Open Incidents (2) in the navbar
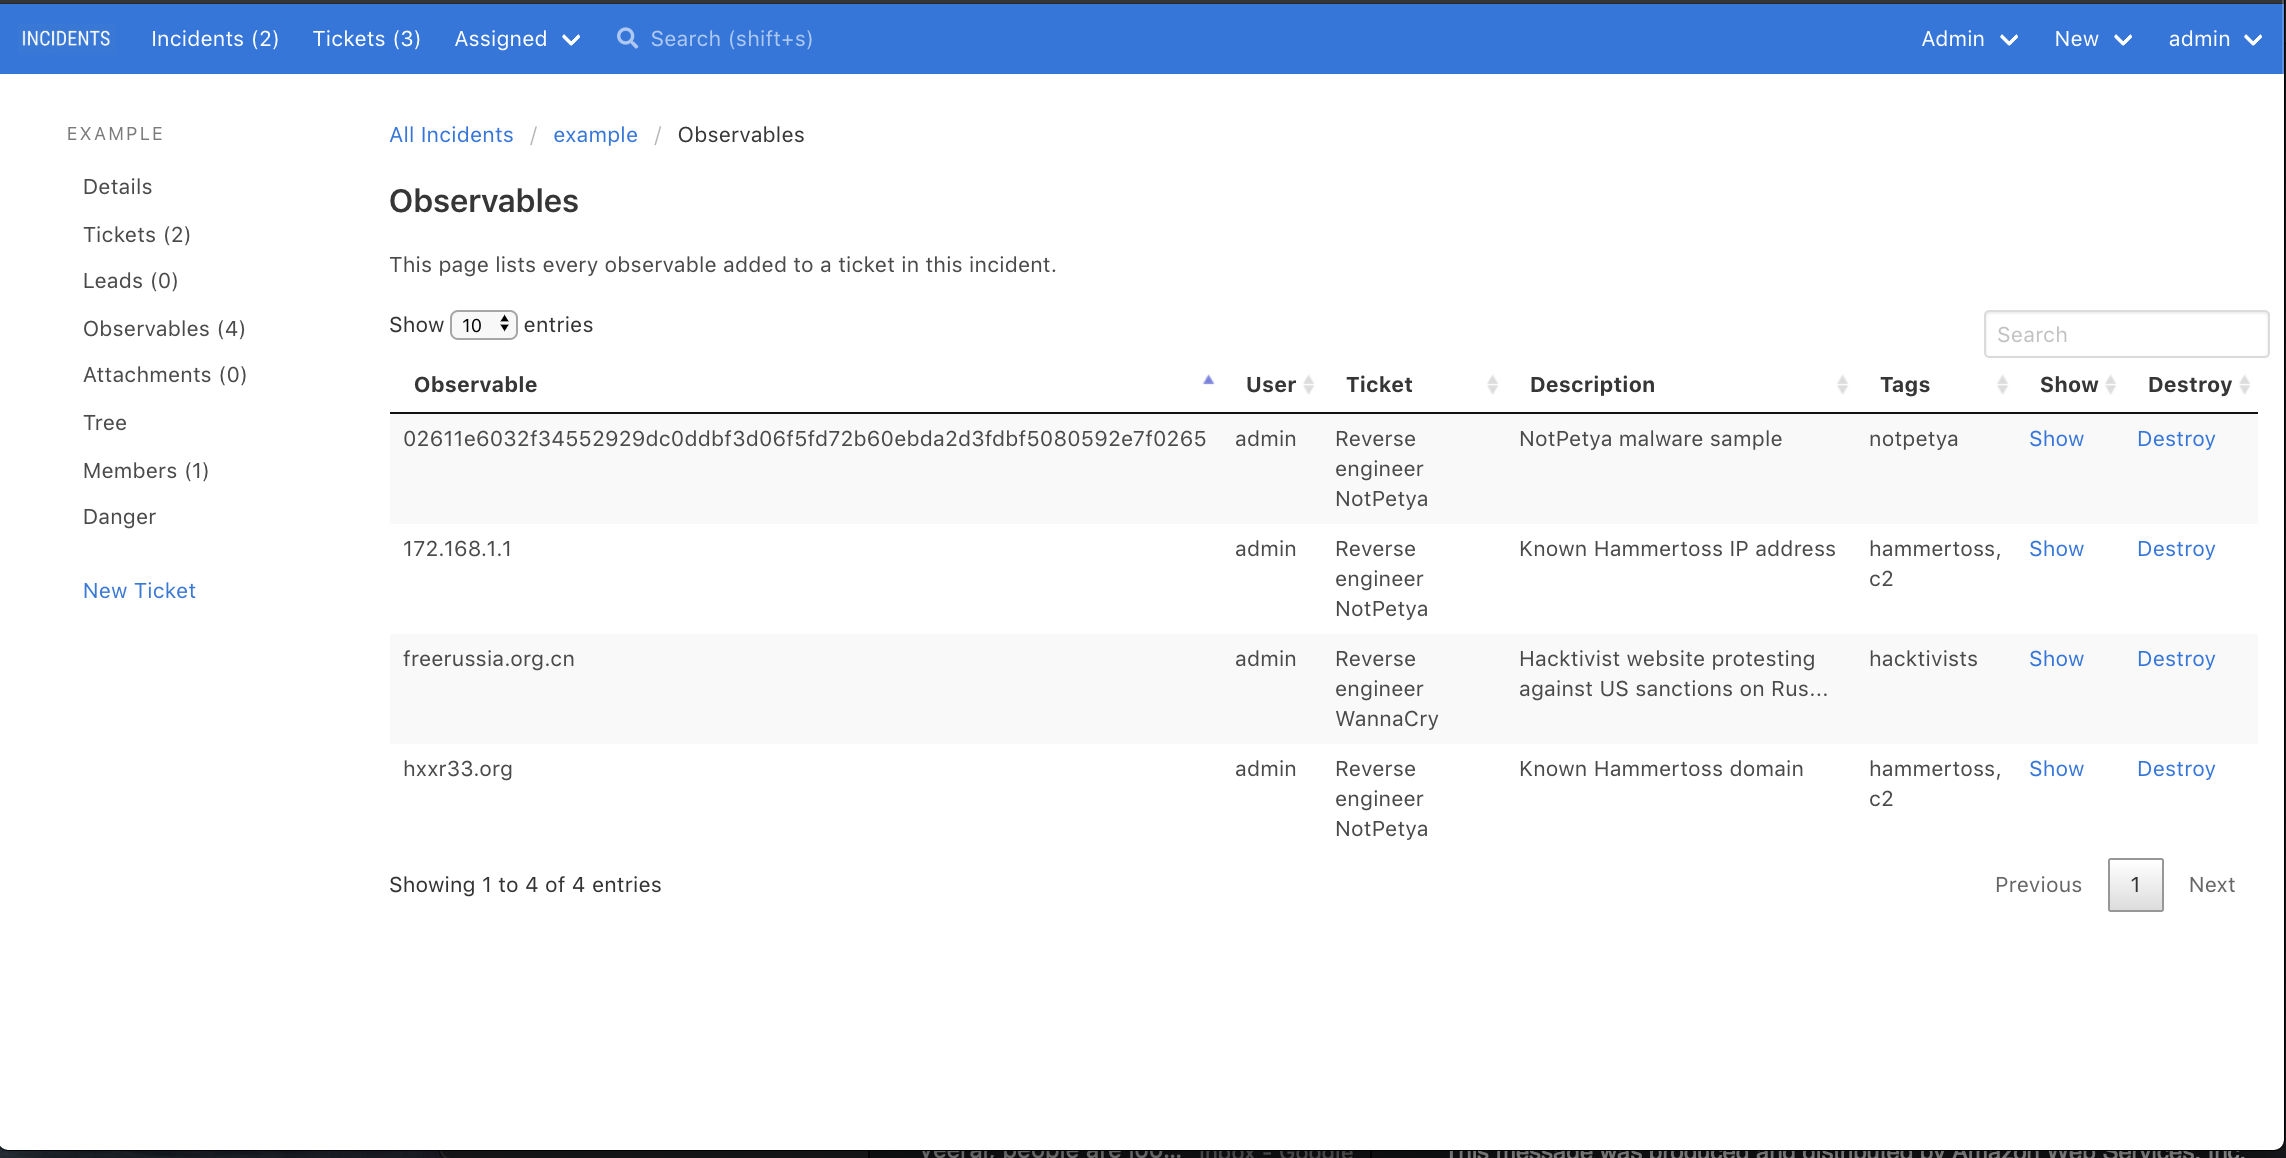This screenshot has width=2286, height=1158. pos(215,38)
